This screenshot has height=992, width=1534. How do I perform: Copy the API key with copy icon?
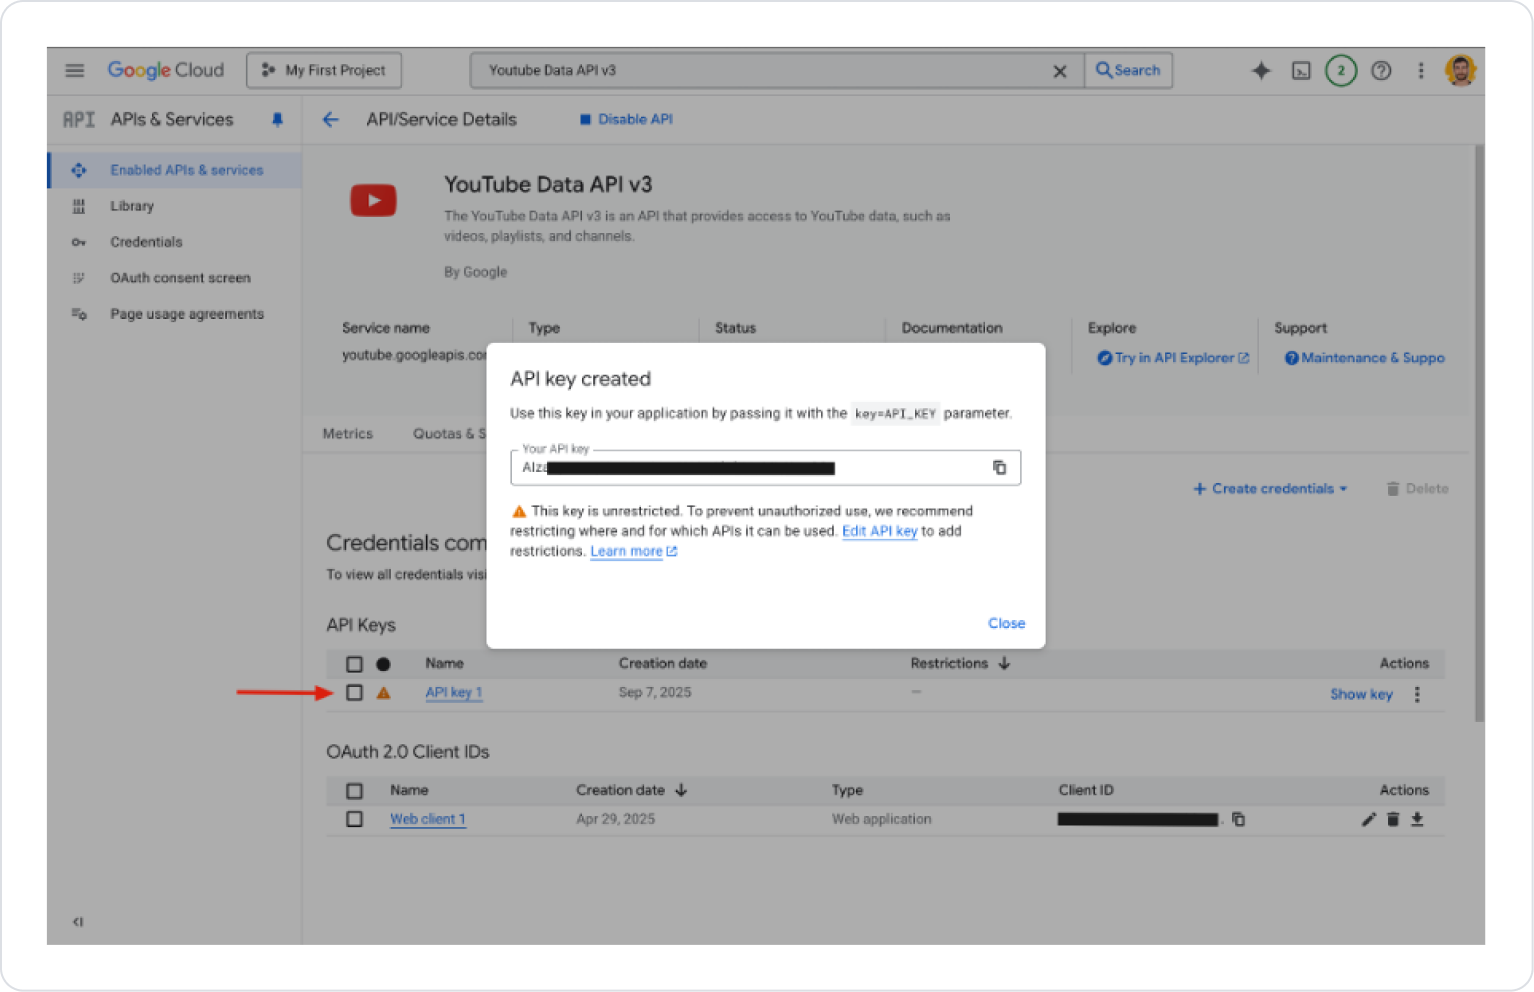pos(999,467)
